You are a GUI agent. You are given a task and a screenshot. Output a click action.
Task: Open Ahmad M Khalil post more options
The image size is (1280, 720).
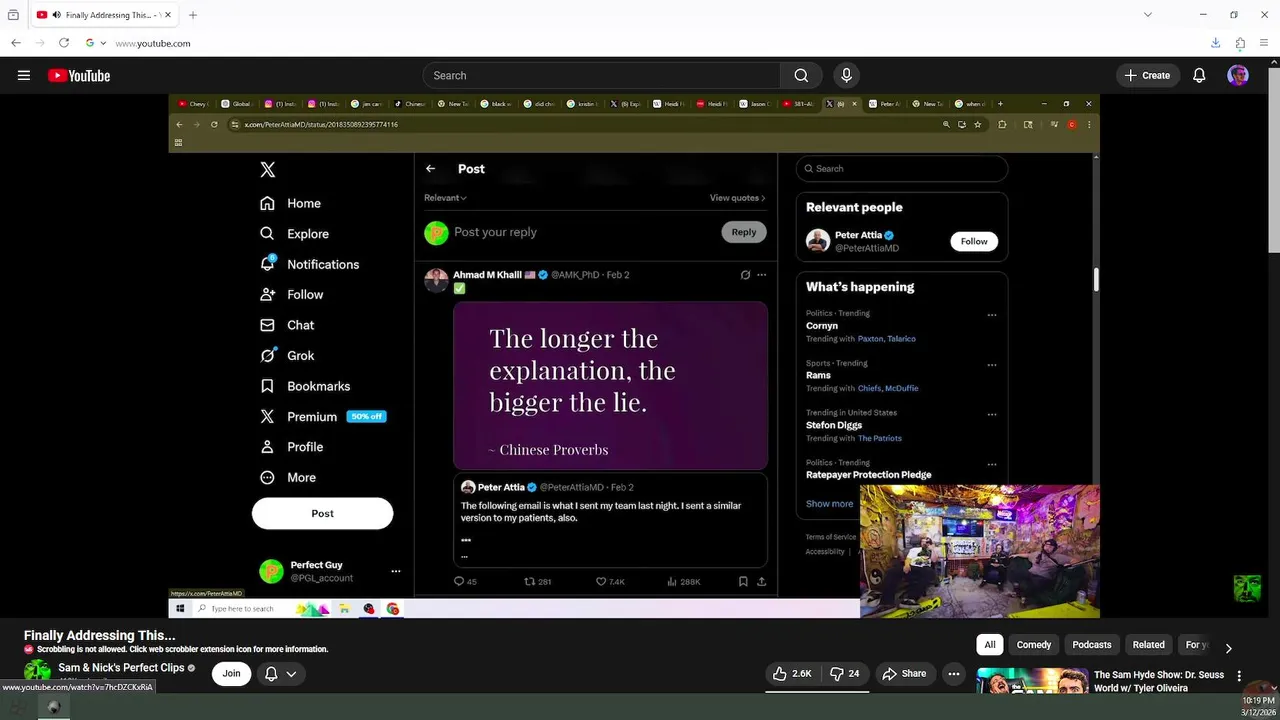761,275
